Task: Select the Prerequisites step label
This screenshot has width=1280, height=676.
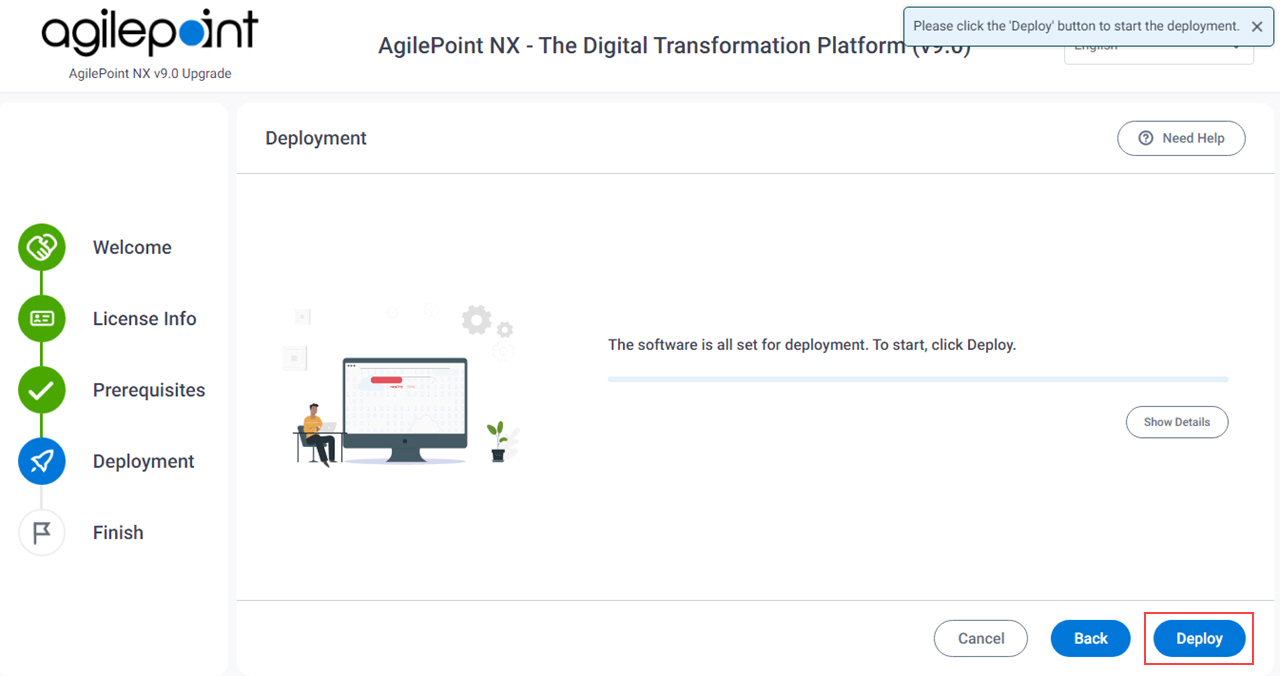Action: pyautogui.click(x=149, y=390)
